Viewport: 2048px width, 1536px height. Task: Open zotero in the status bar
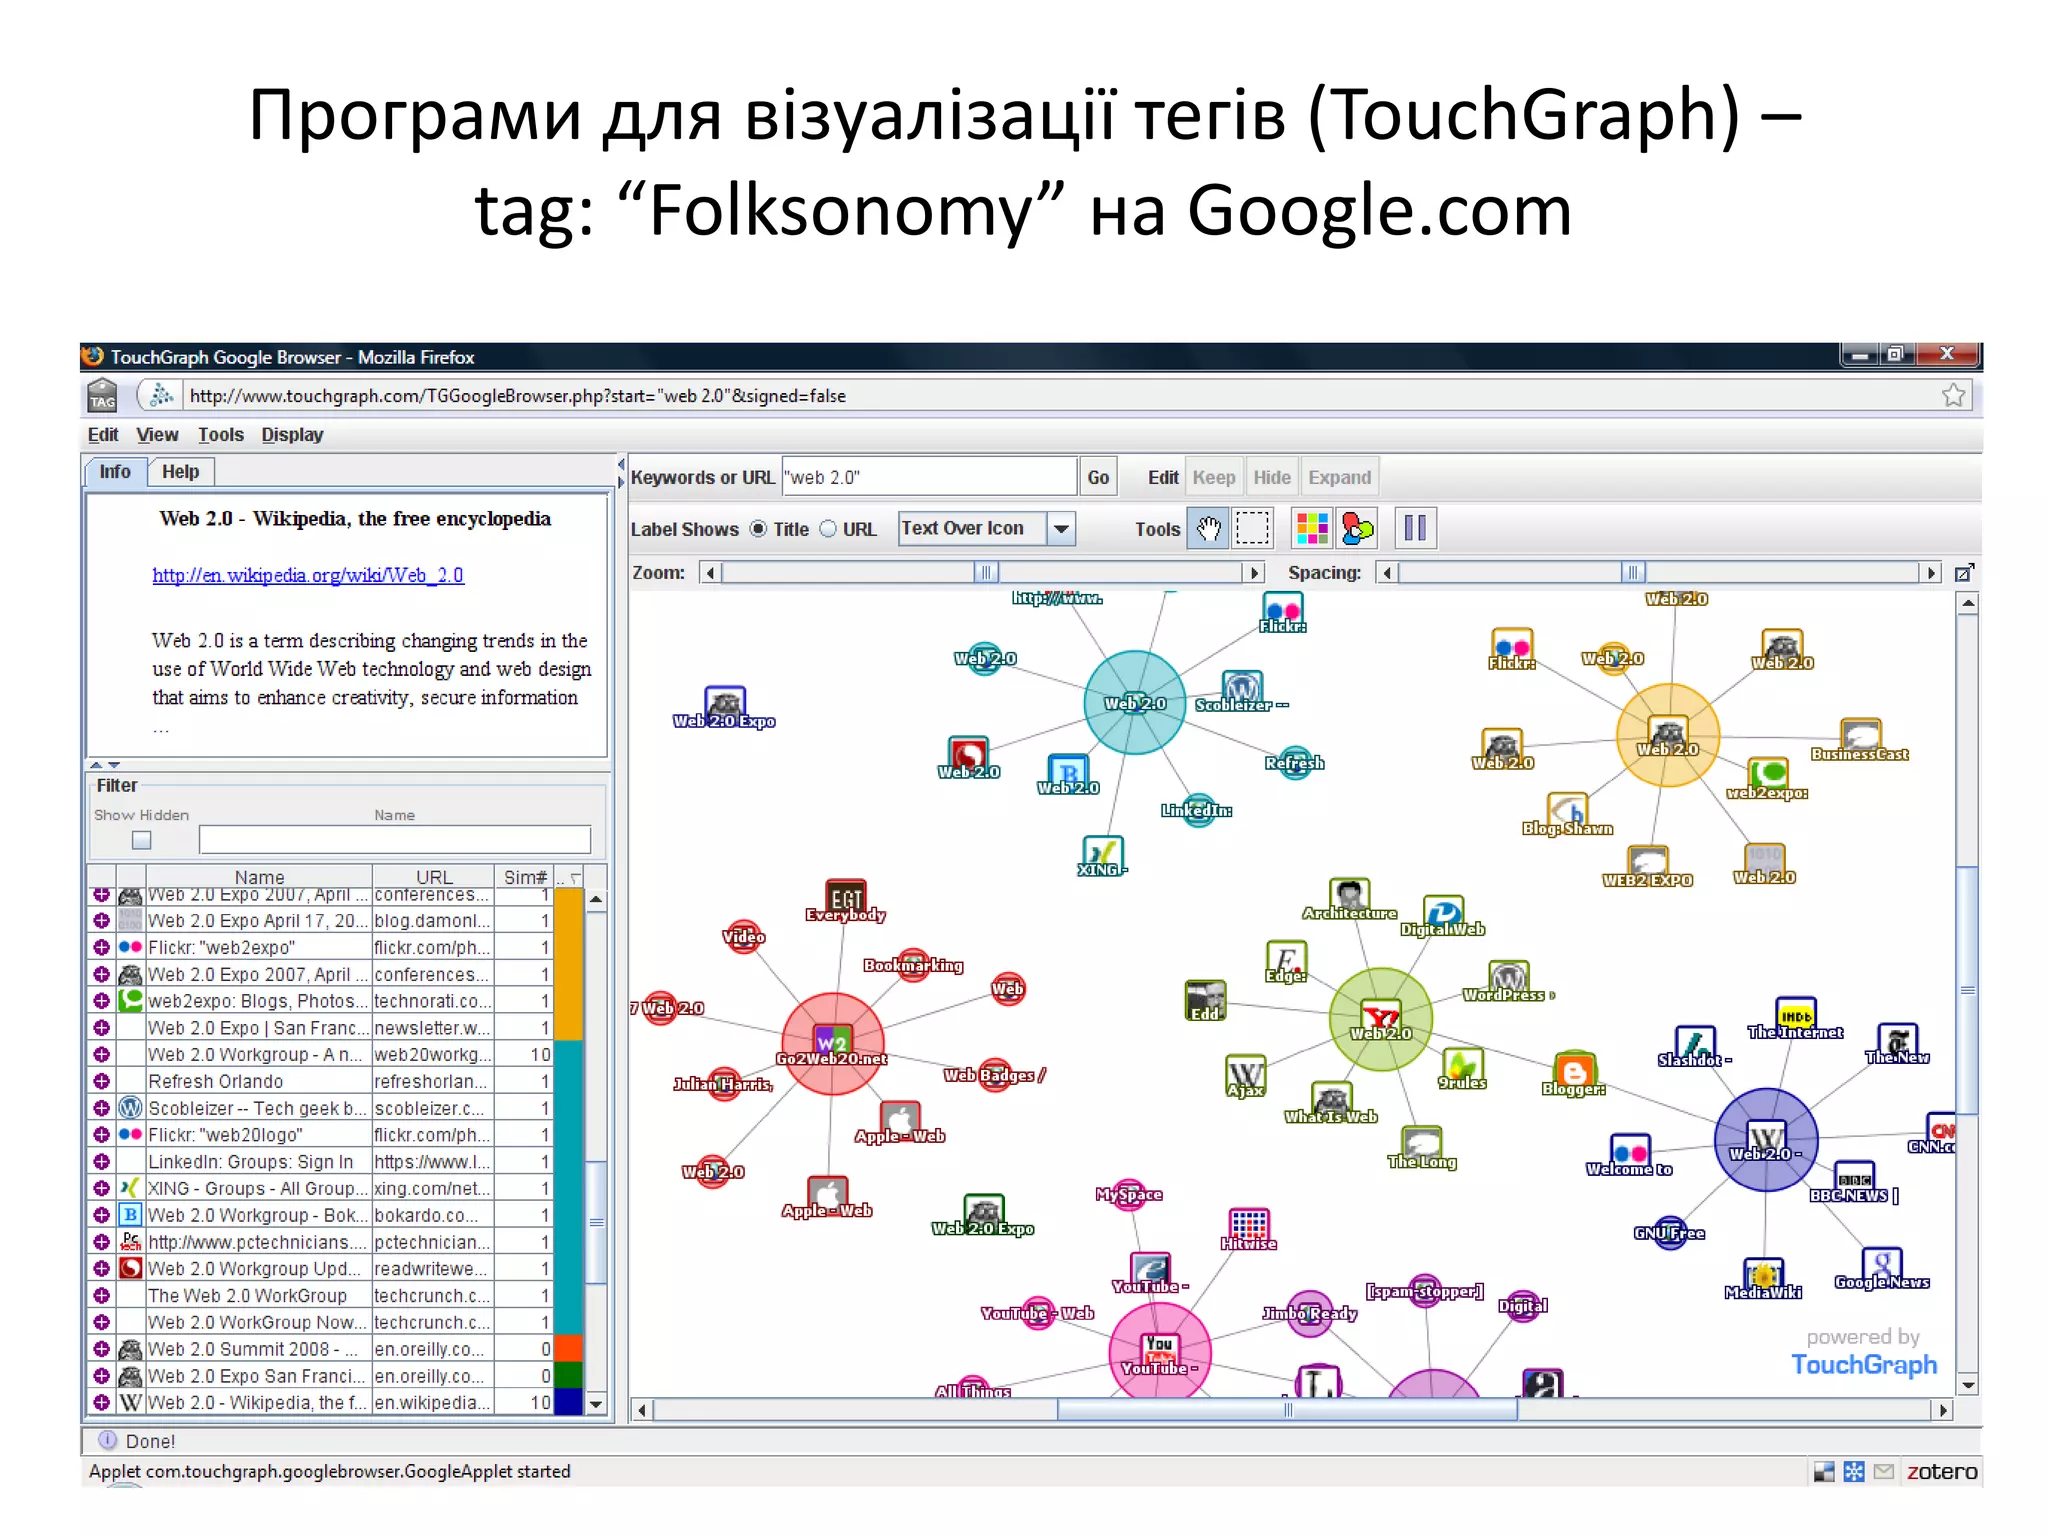pos(1941,1471)
